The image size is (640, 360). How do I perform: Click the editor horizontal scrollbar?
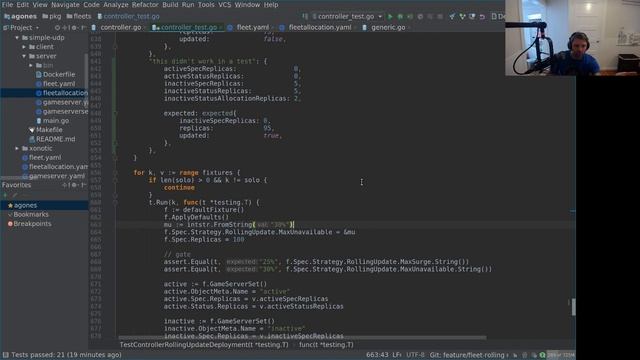[x=302, y=338]
